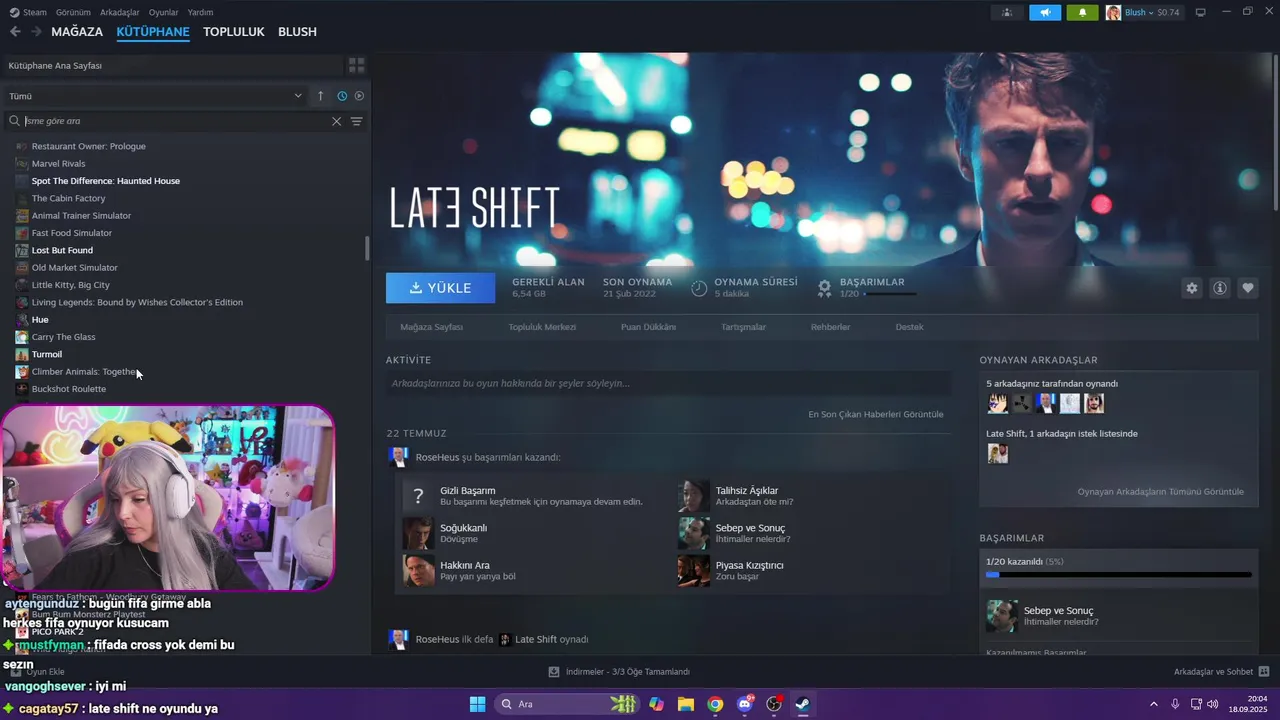Enter Big Picture mode icon in title bar
Screen dimensions: 1280x720
[1201, 12]
